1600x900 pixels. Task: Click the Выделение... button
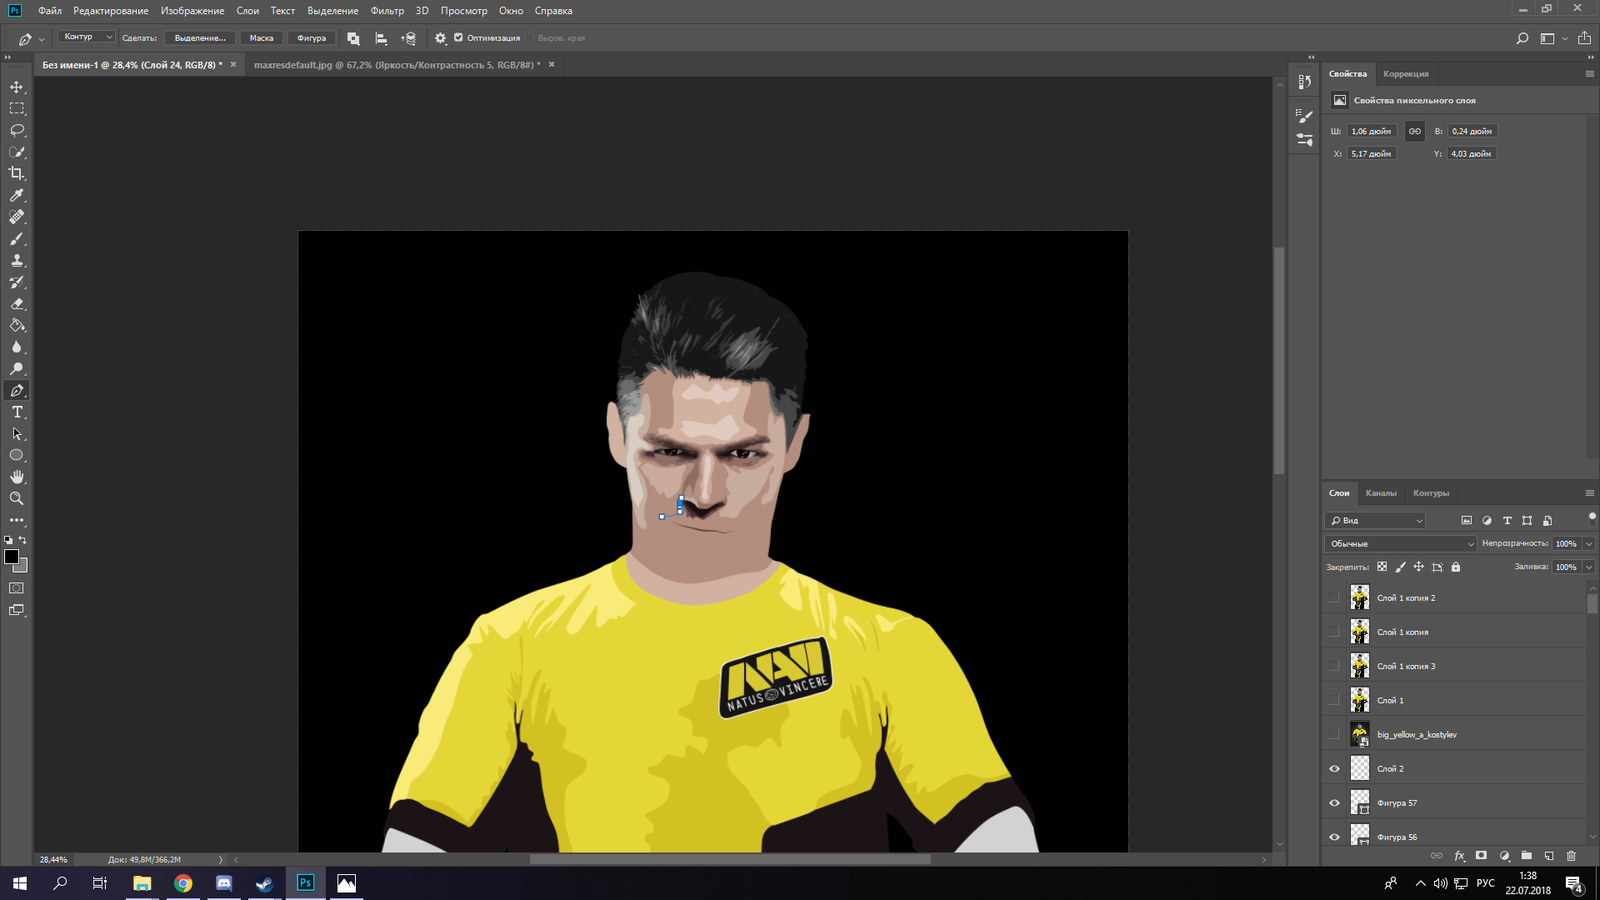point(200,38)
